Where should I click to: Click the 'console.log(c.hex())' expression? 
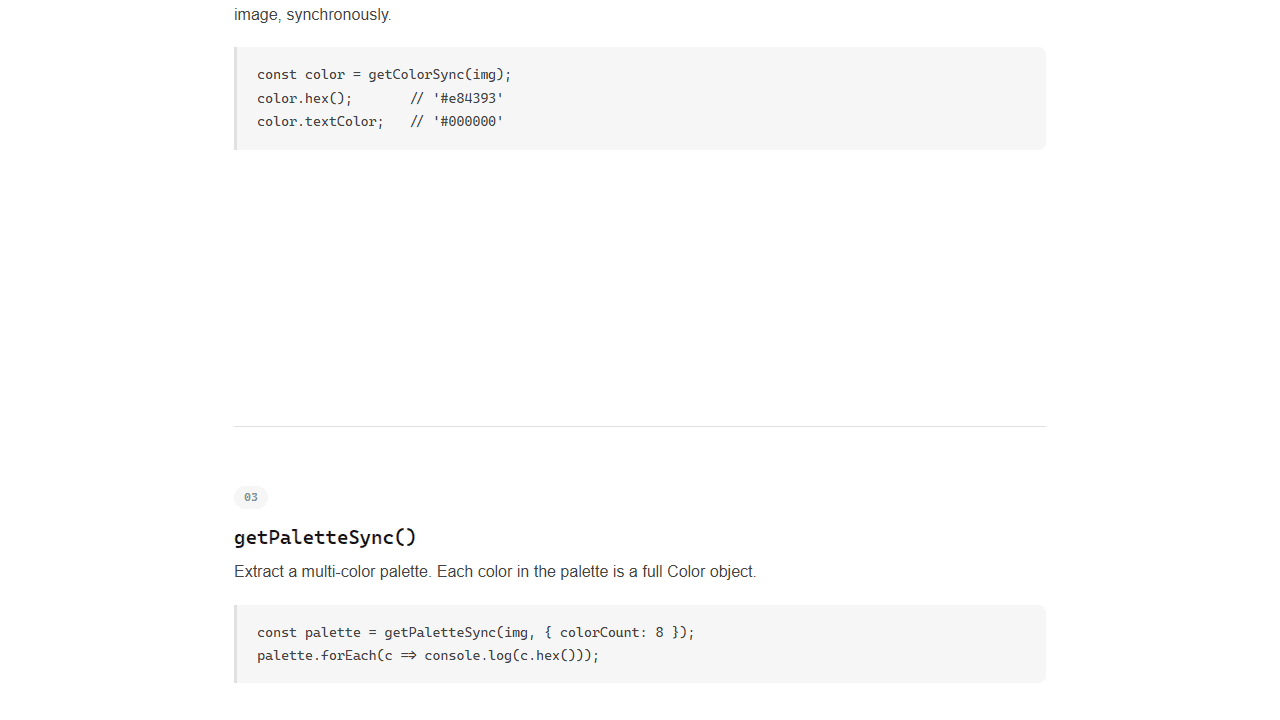tap(508, 656)
